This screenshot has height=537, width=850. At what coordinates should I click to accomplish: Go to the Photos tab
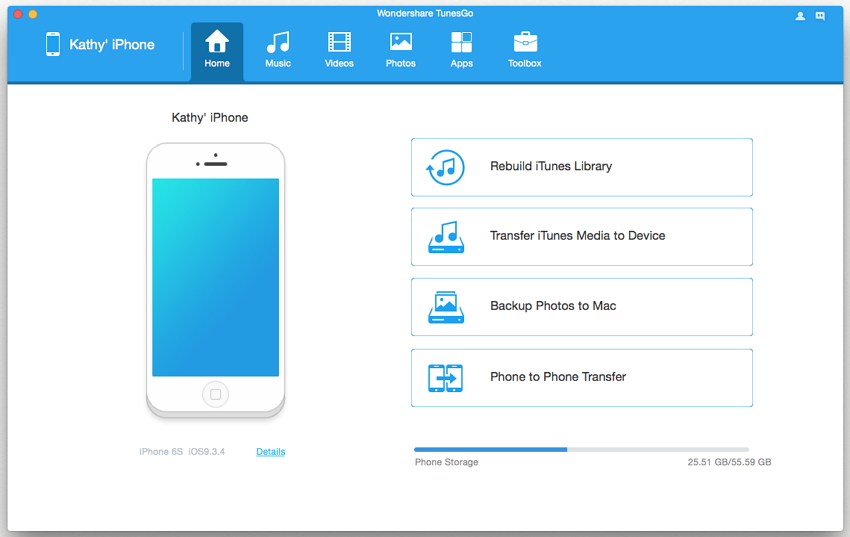coord(400,49)
